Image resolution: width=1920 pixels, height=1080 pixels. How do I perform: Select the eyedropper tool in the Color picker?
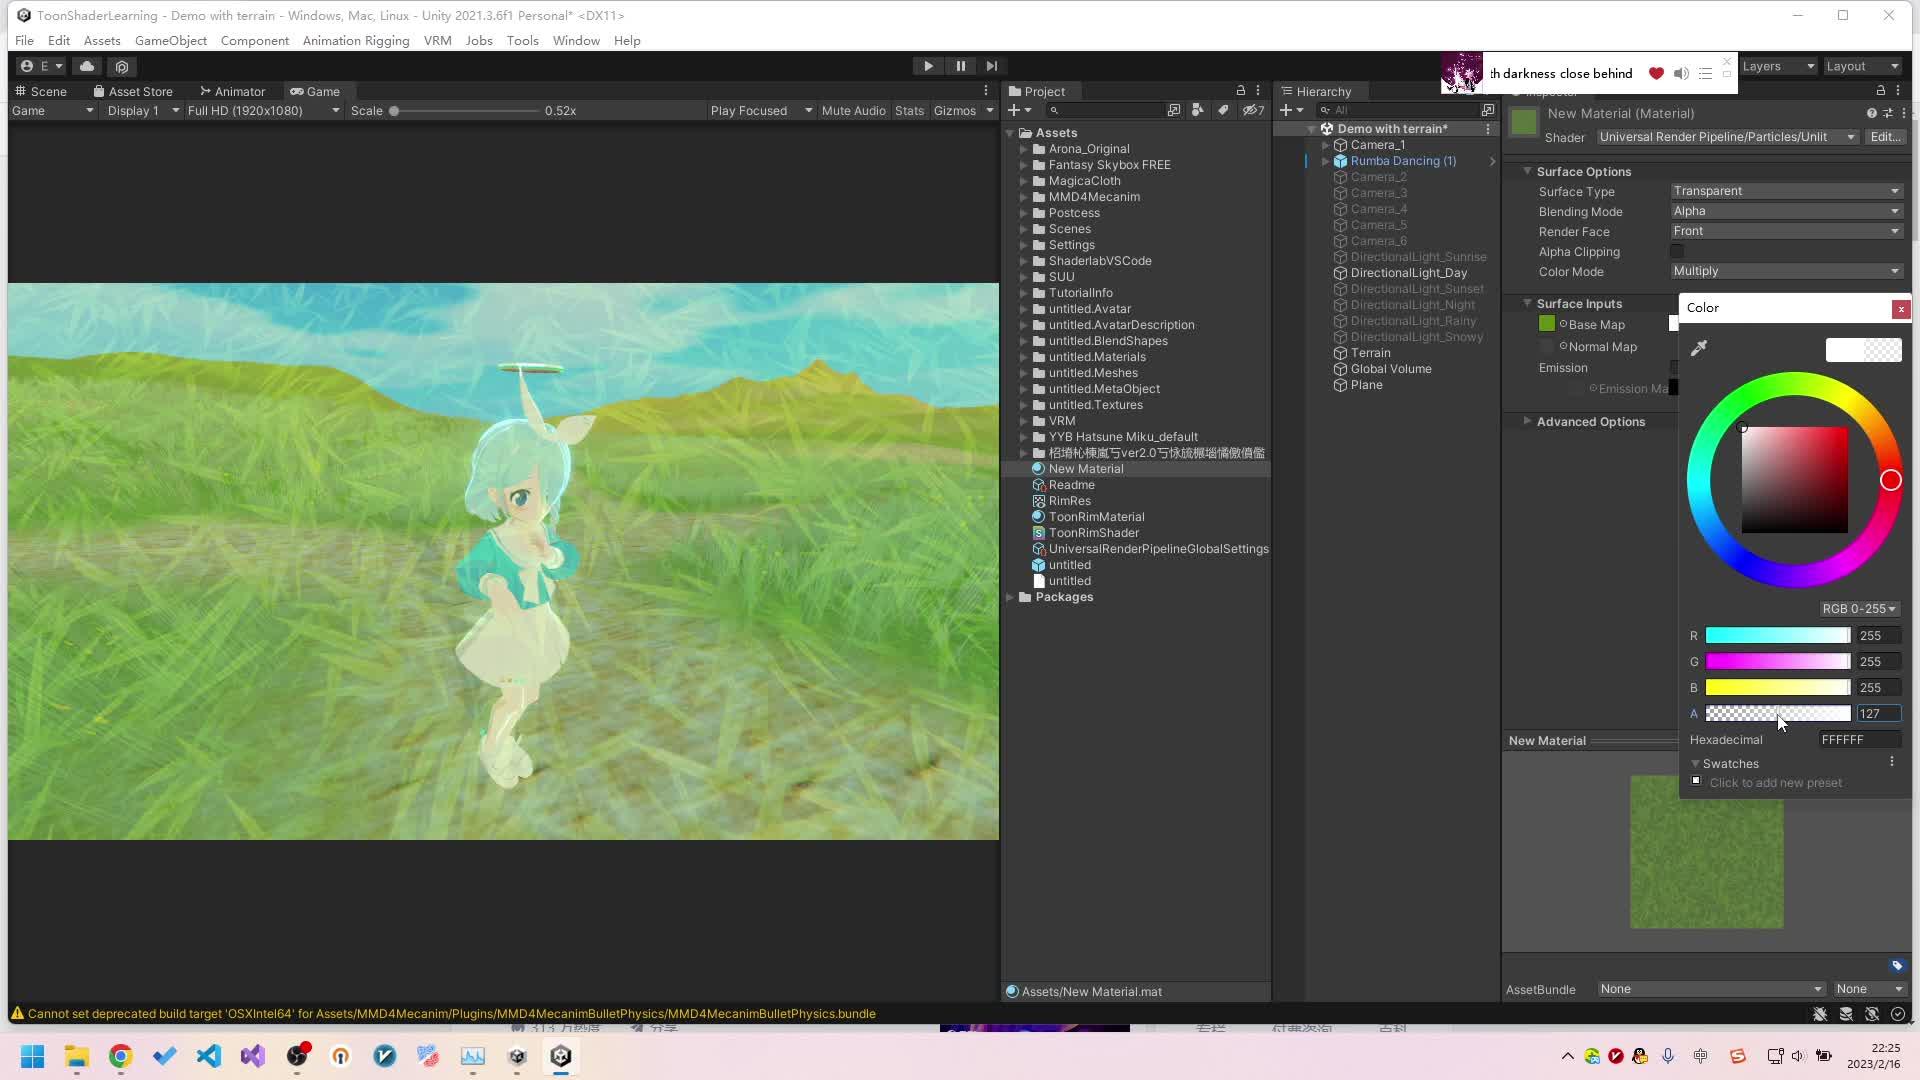point(1698,348)
